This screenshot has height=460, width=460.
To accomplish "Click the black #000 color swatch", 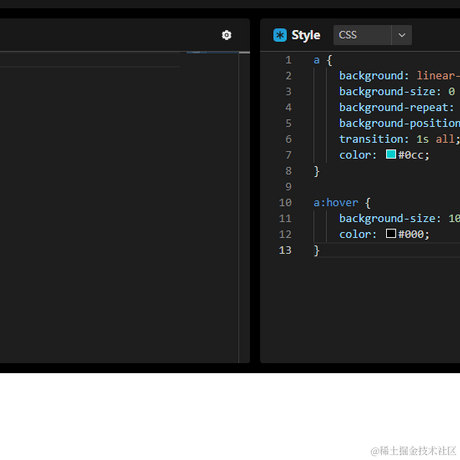I will click(x=391, y=233).
